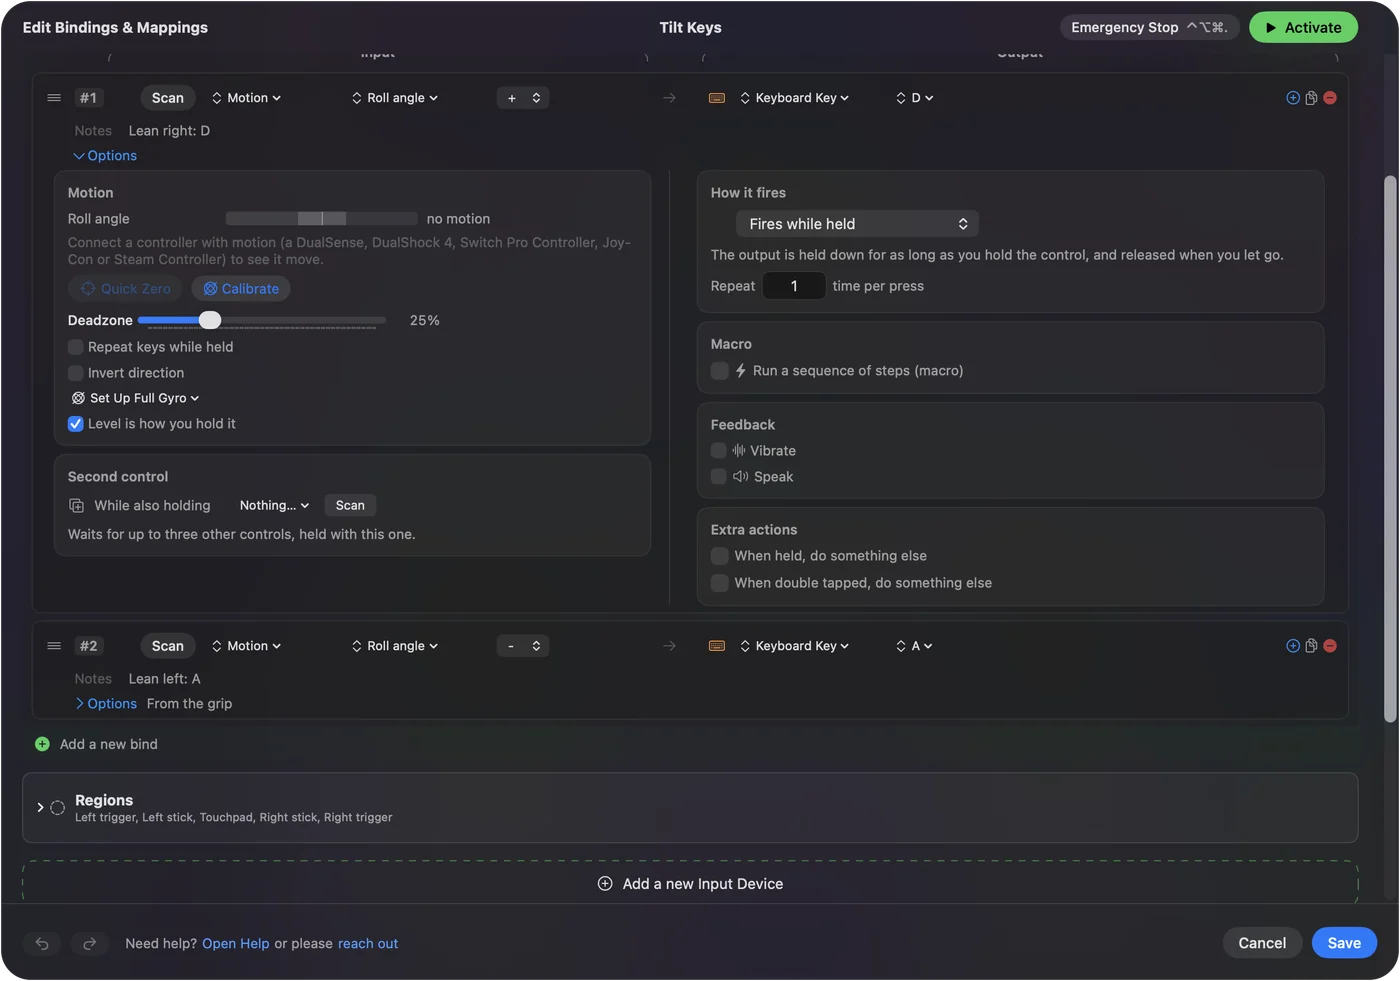Viewport: 1400px width, 981px height.
Task: Click the Save button
Action: tap(1344, 943)
